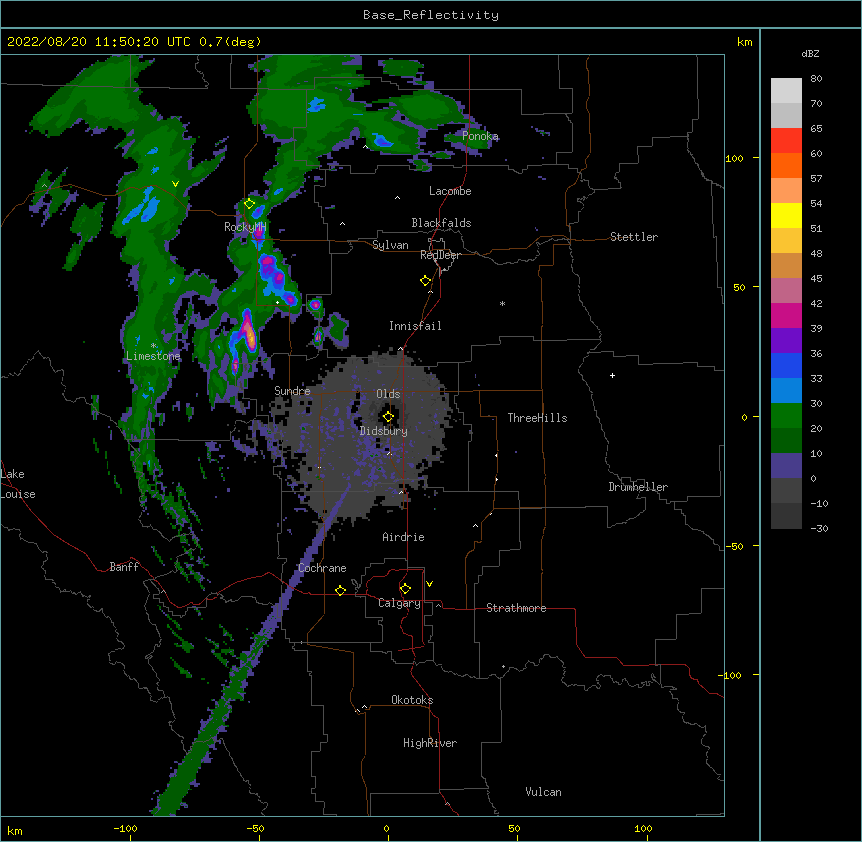Click the orange storm core southwest of RockyMH
The height and width of the screenshot is (842, 862).
(250, 335)
